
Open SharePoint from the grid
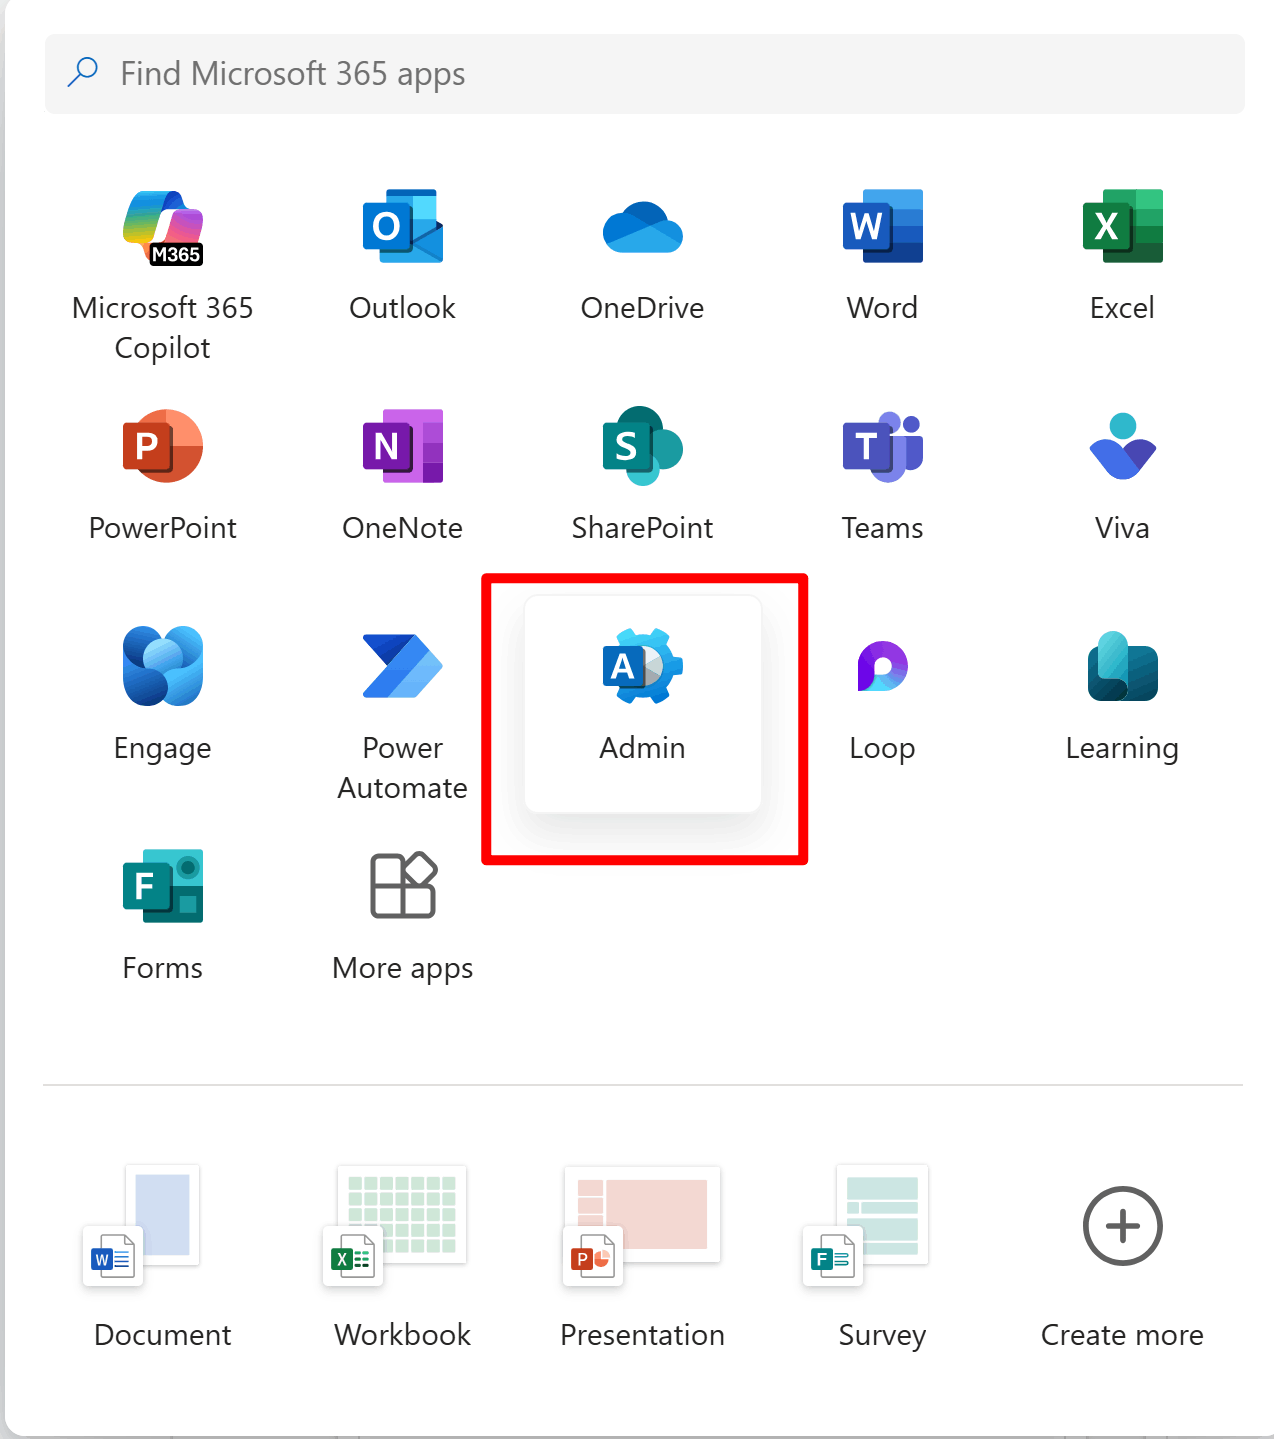coord(643,475)
